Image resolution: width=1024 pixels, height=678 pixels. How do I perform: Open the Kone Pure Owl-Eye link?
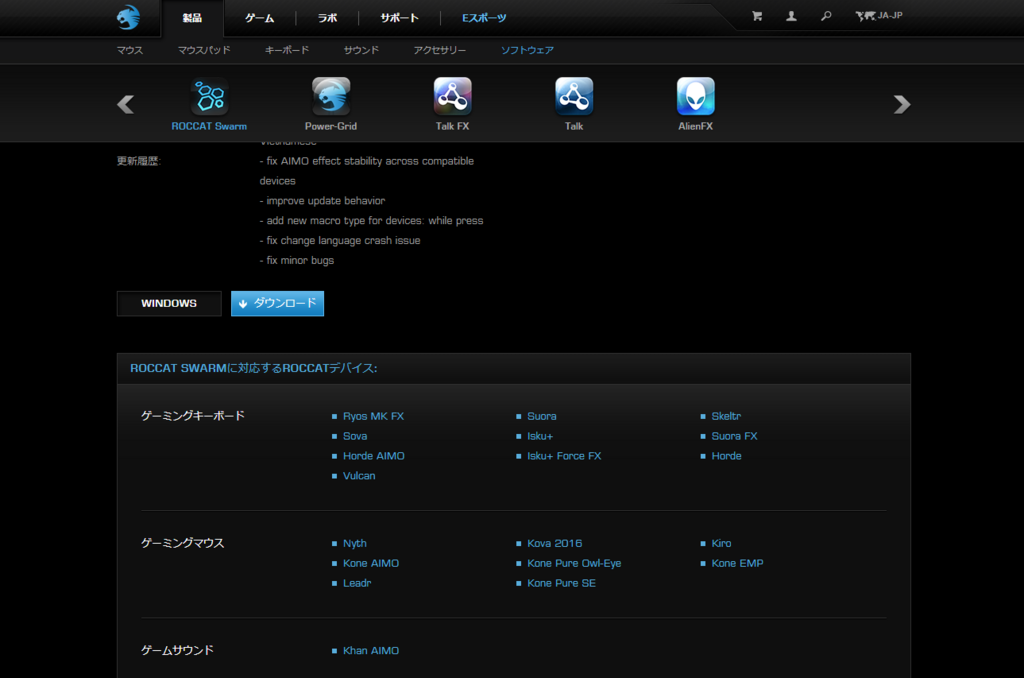[x=574, y=563]
